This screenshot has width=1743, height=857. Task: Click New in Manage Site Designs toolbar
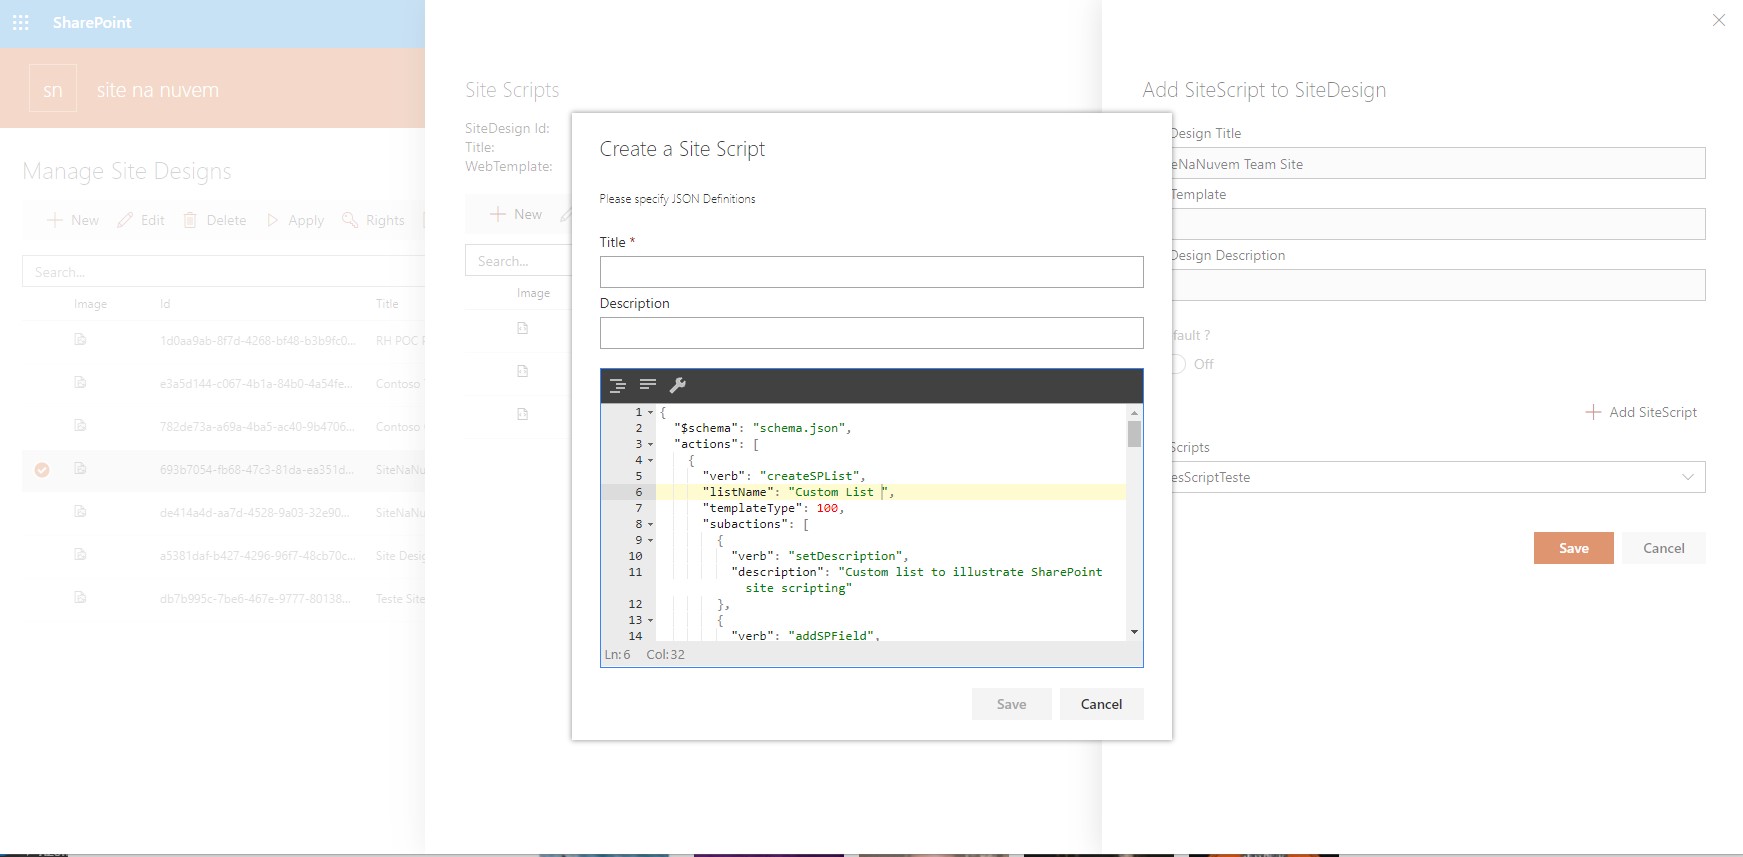coord(73,220)
